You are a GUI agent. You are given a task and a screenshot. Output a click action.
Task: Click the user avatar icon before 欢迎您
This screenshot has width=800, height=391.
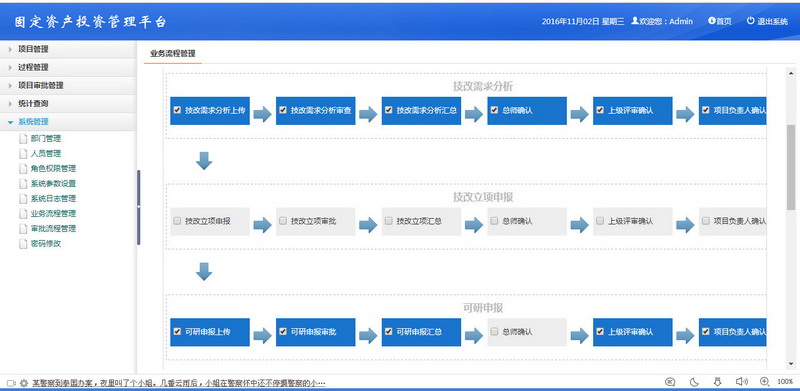[x=635, y=21]
